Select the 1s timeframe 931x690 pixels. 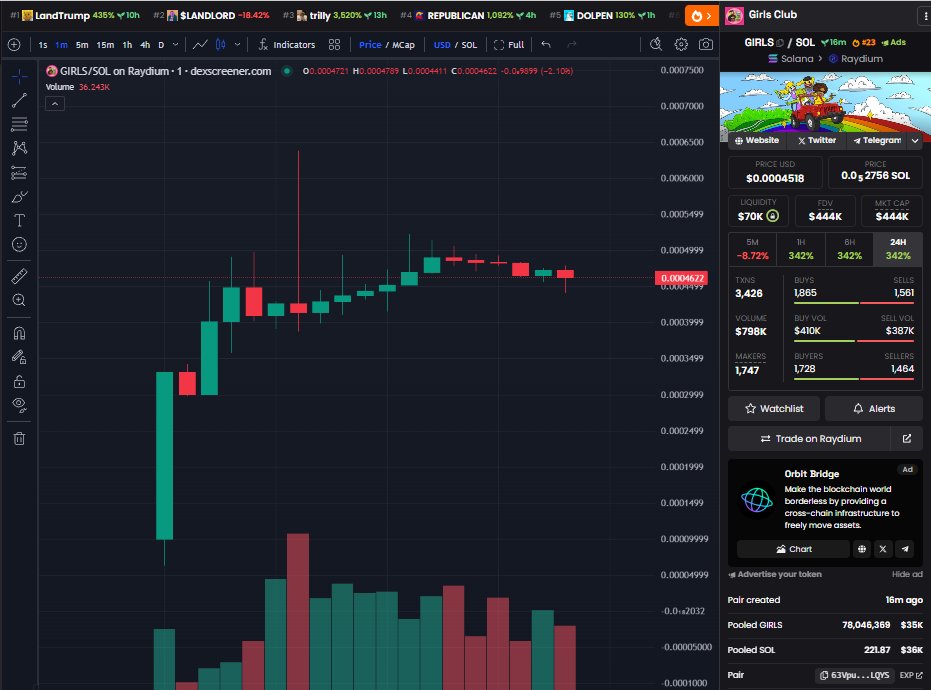pyautogui.click(x=43, y=45)
